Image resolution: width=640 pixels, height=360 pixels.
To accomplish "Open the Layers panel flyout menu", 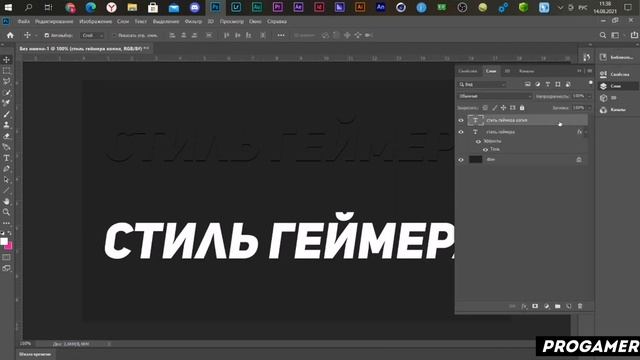I will click(589, 71).
